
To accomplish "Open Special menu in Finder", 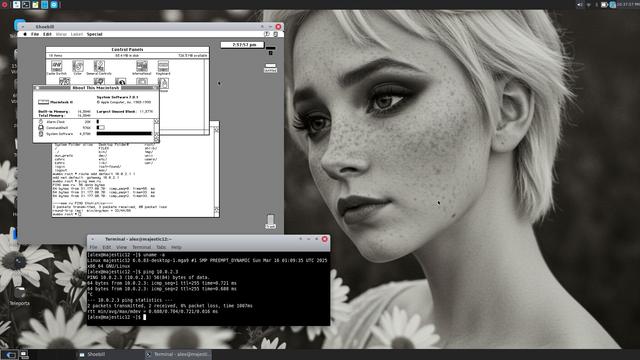I will pyautogui.click(x=94, y=34).
